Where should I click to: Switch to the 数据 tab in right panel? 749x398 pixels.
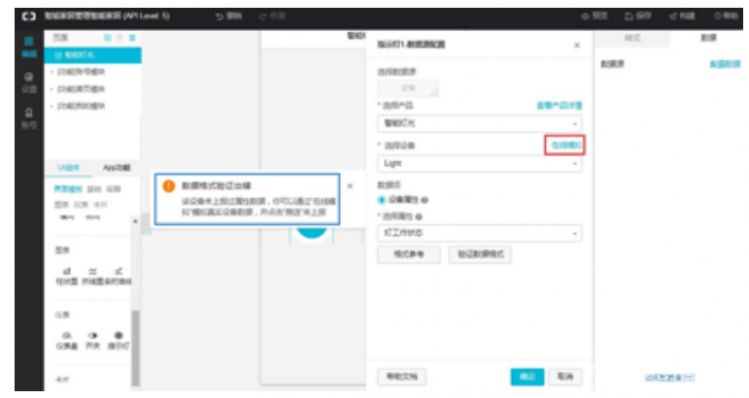tap(708, 38)
